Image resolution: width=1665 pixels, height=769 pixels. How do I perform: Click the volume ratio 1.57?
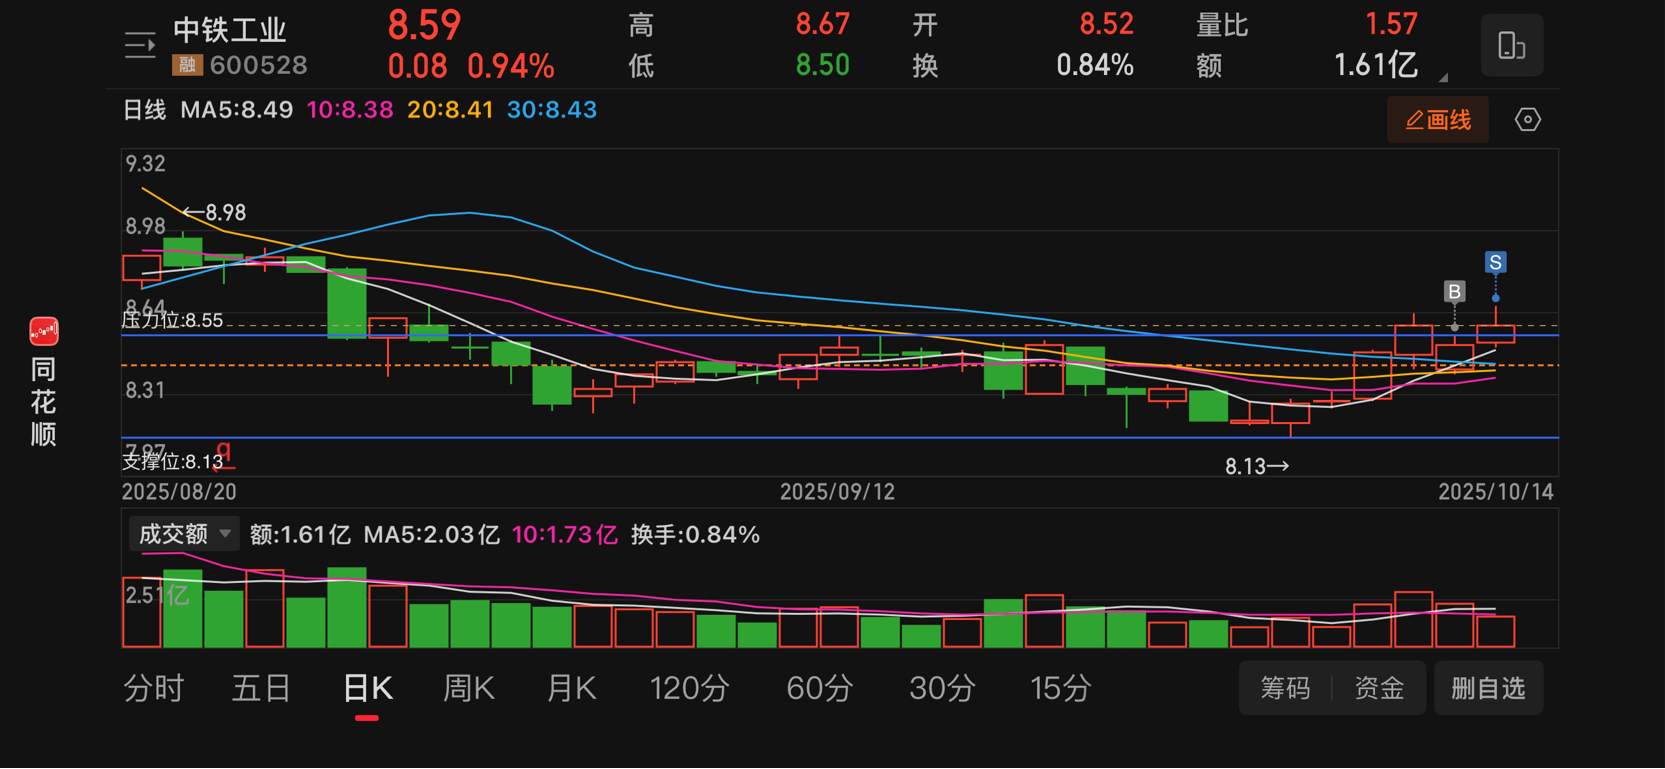[x=1391, y=24]
